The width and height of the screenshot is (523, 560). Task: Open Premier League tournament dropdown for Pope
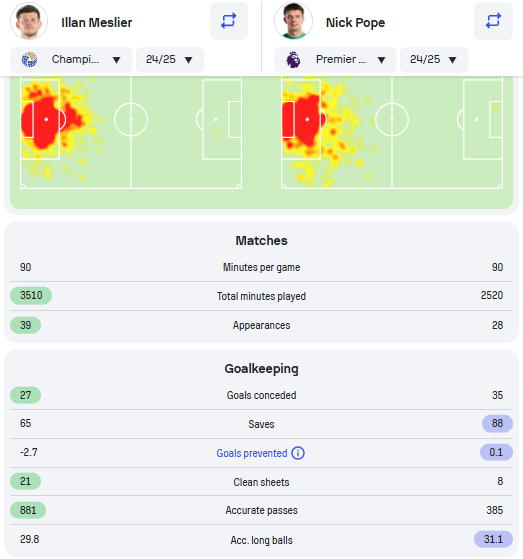point(335,60)
